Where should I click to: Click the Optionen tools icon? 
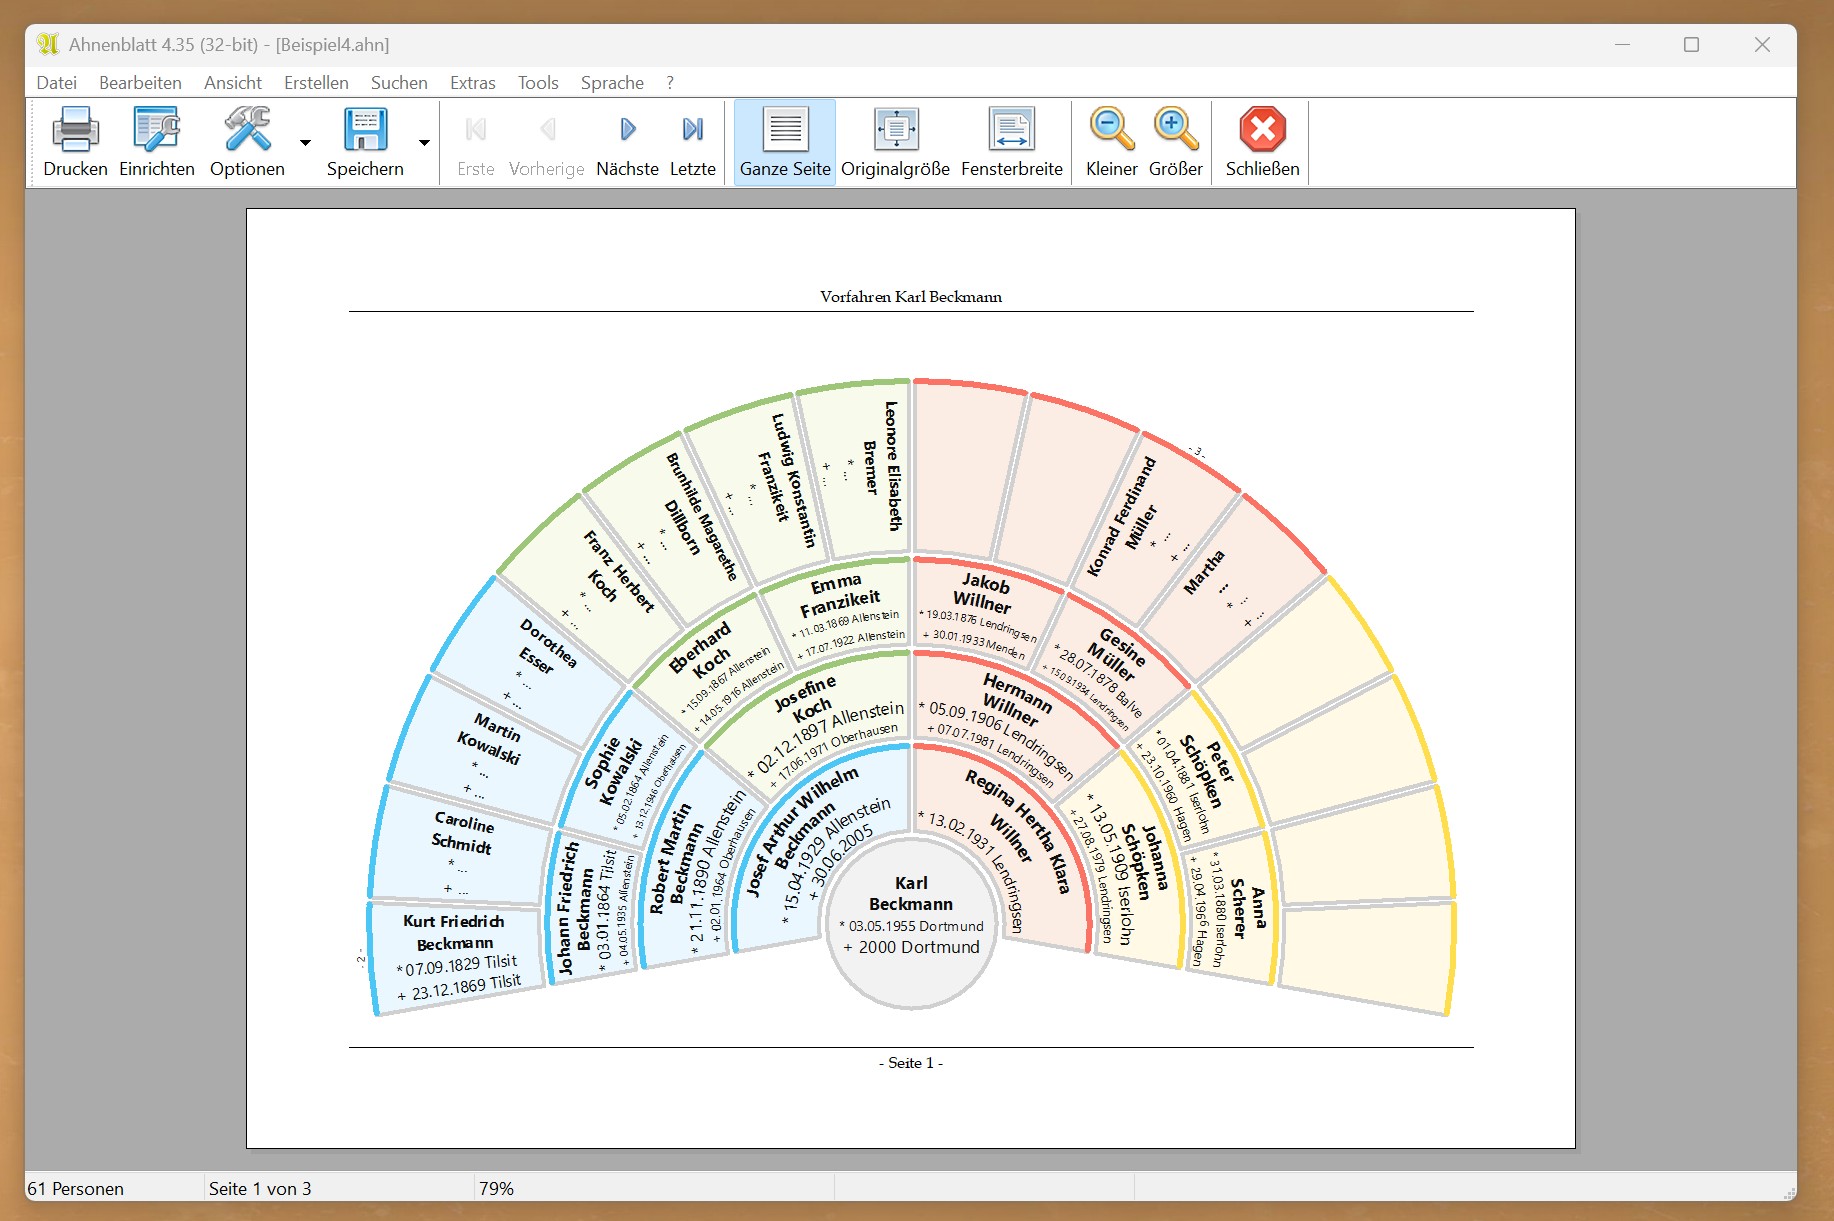click(247, 130)
